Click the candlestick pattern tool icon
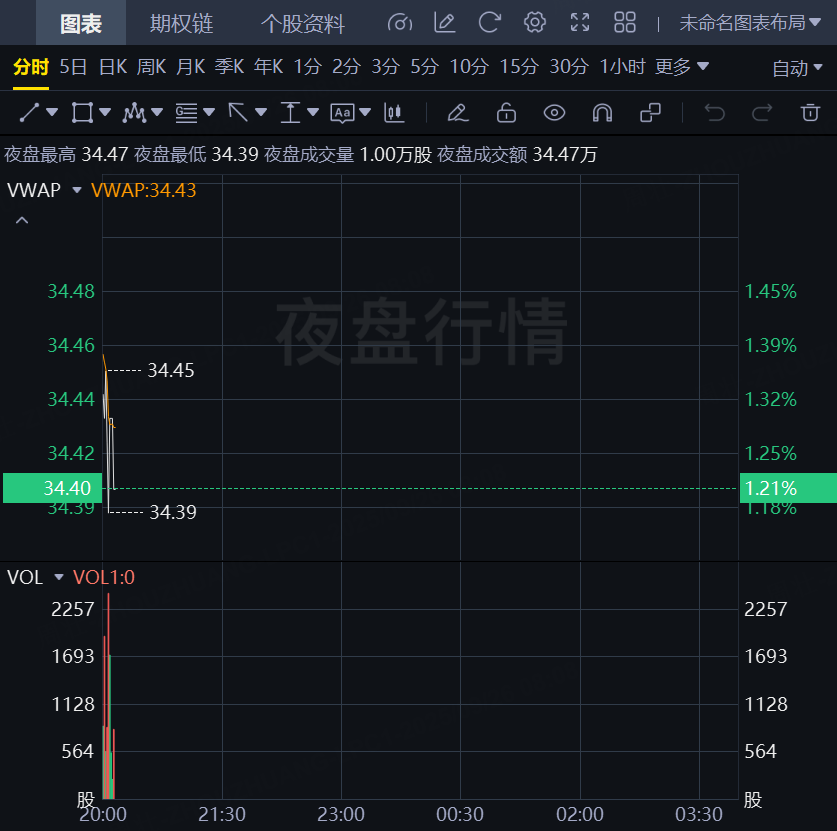This screenshot has width=837, height=831. [394, 112]
